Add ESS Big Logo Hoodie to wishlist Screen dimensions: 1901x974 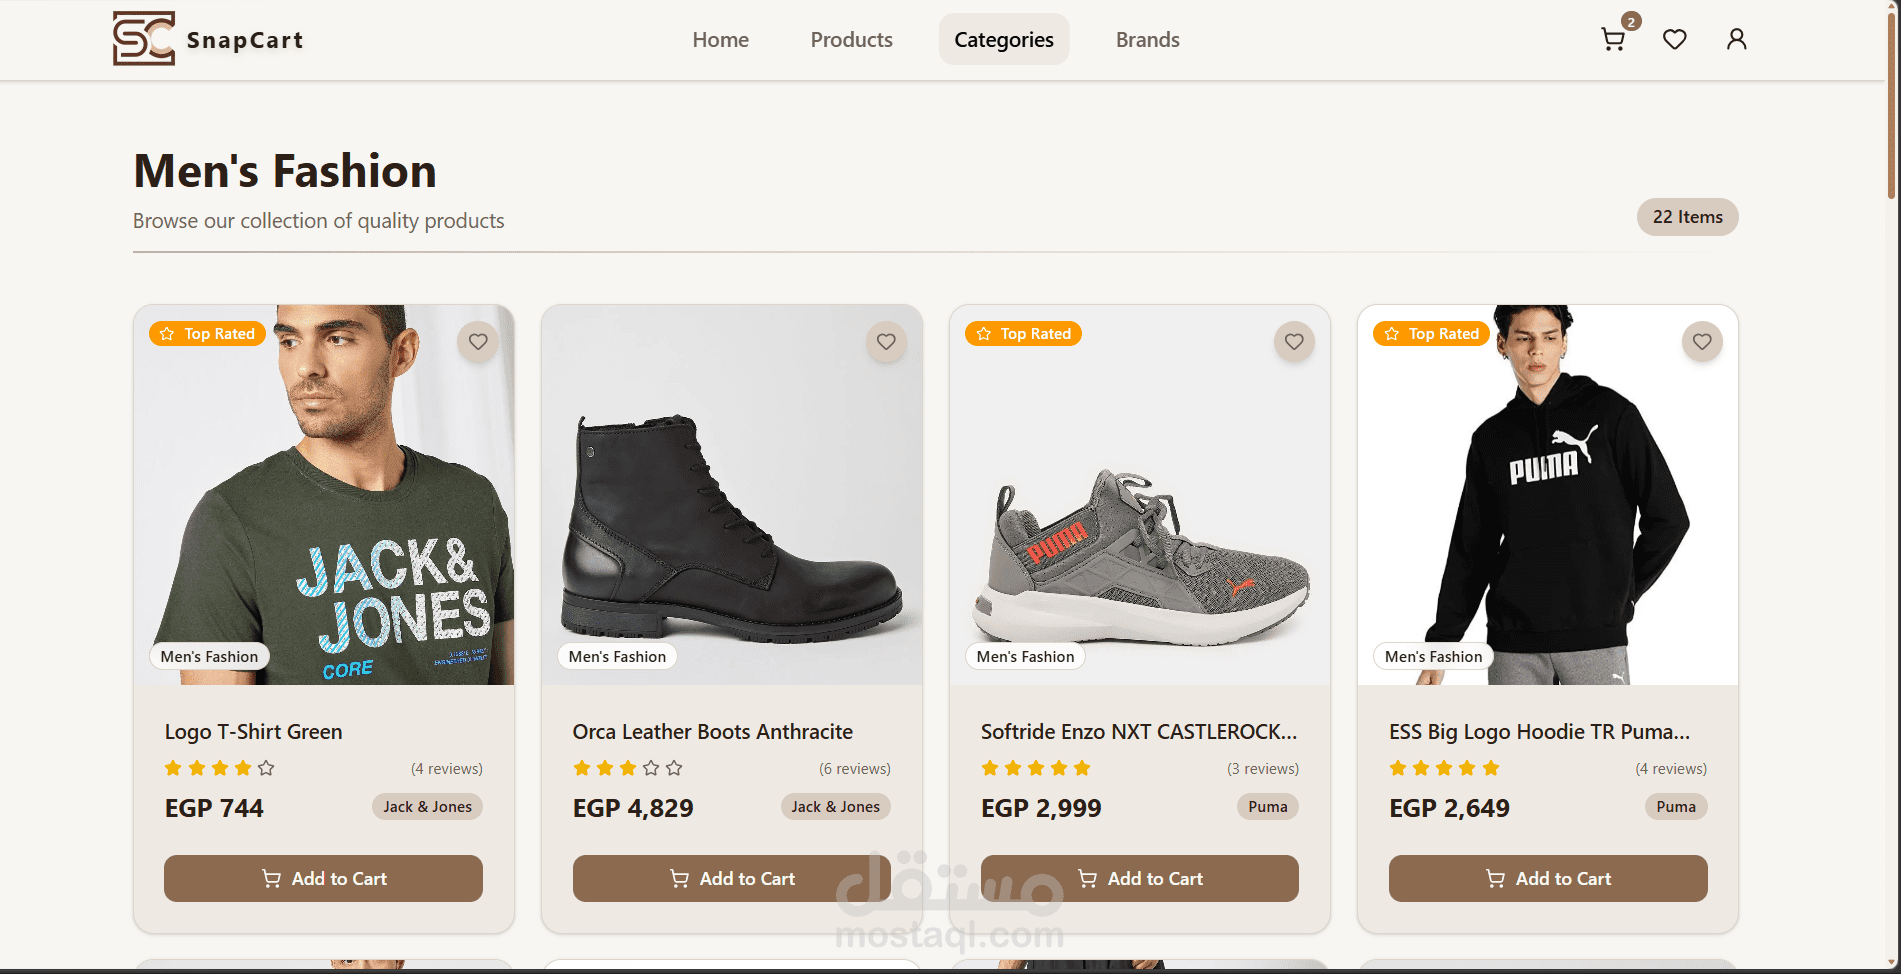pos(1702,342)
